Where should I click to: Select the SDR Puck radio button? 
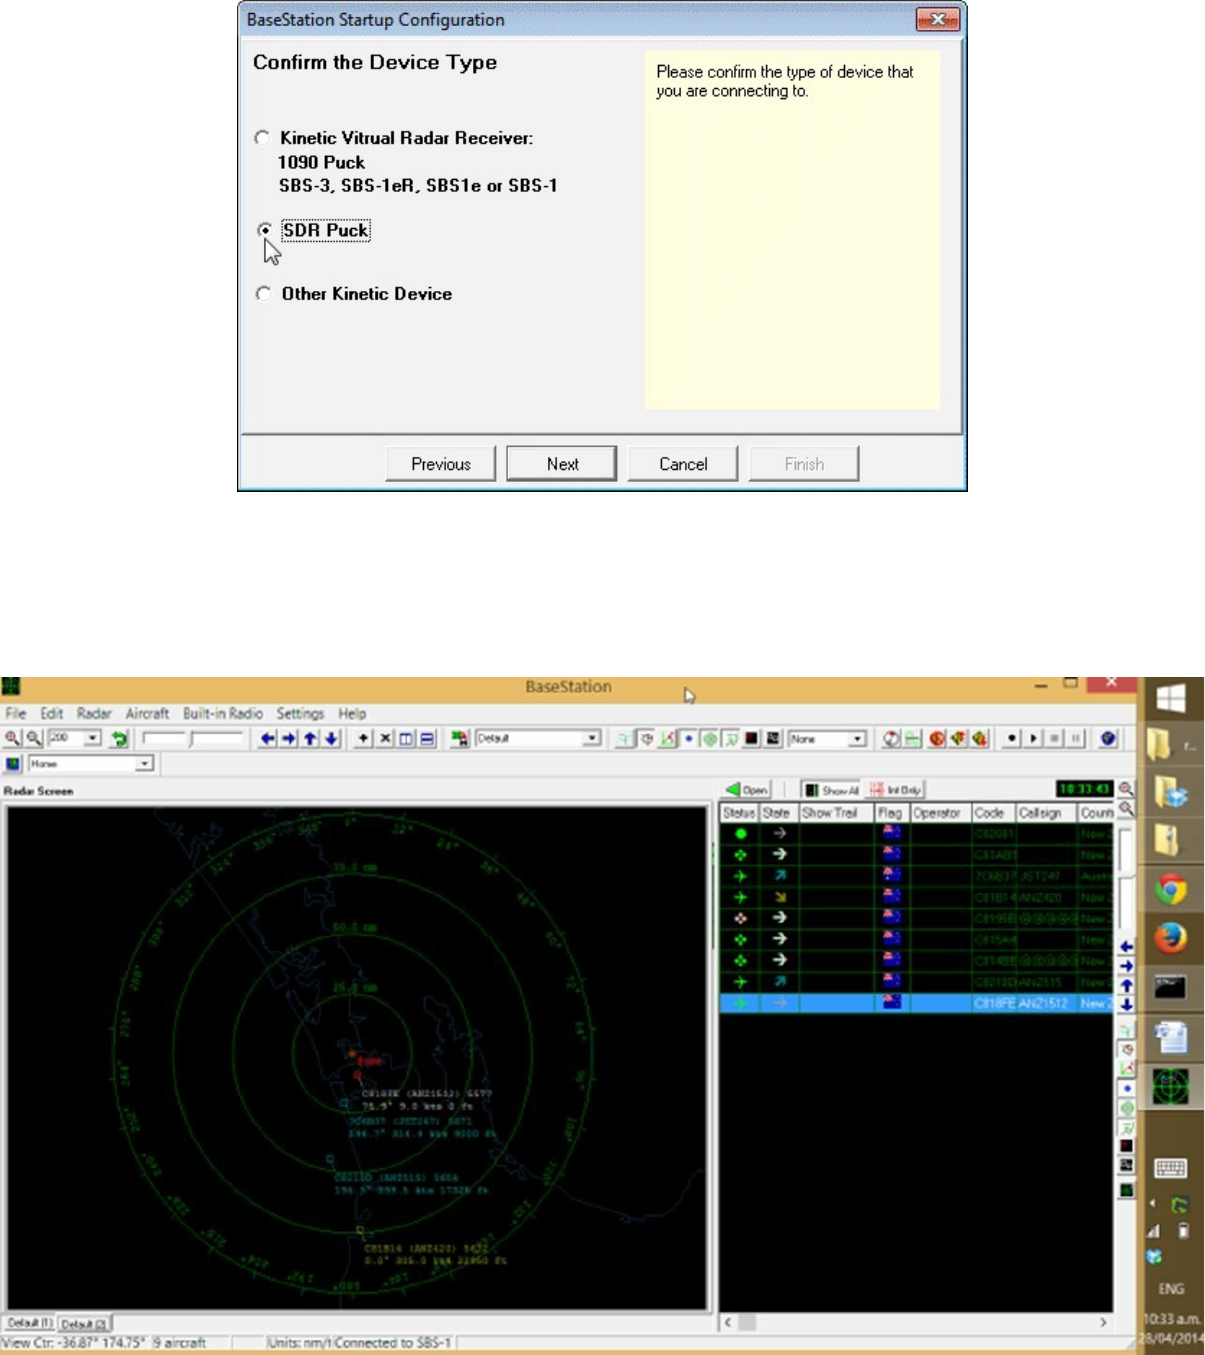(264, 230)
